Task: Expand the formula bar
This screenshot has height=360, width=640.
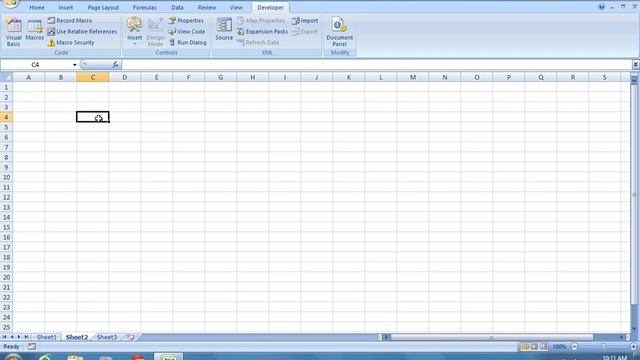Action: pyautogui.click(x=636, y=65)
